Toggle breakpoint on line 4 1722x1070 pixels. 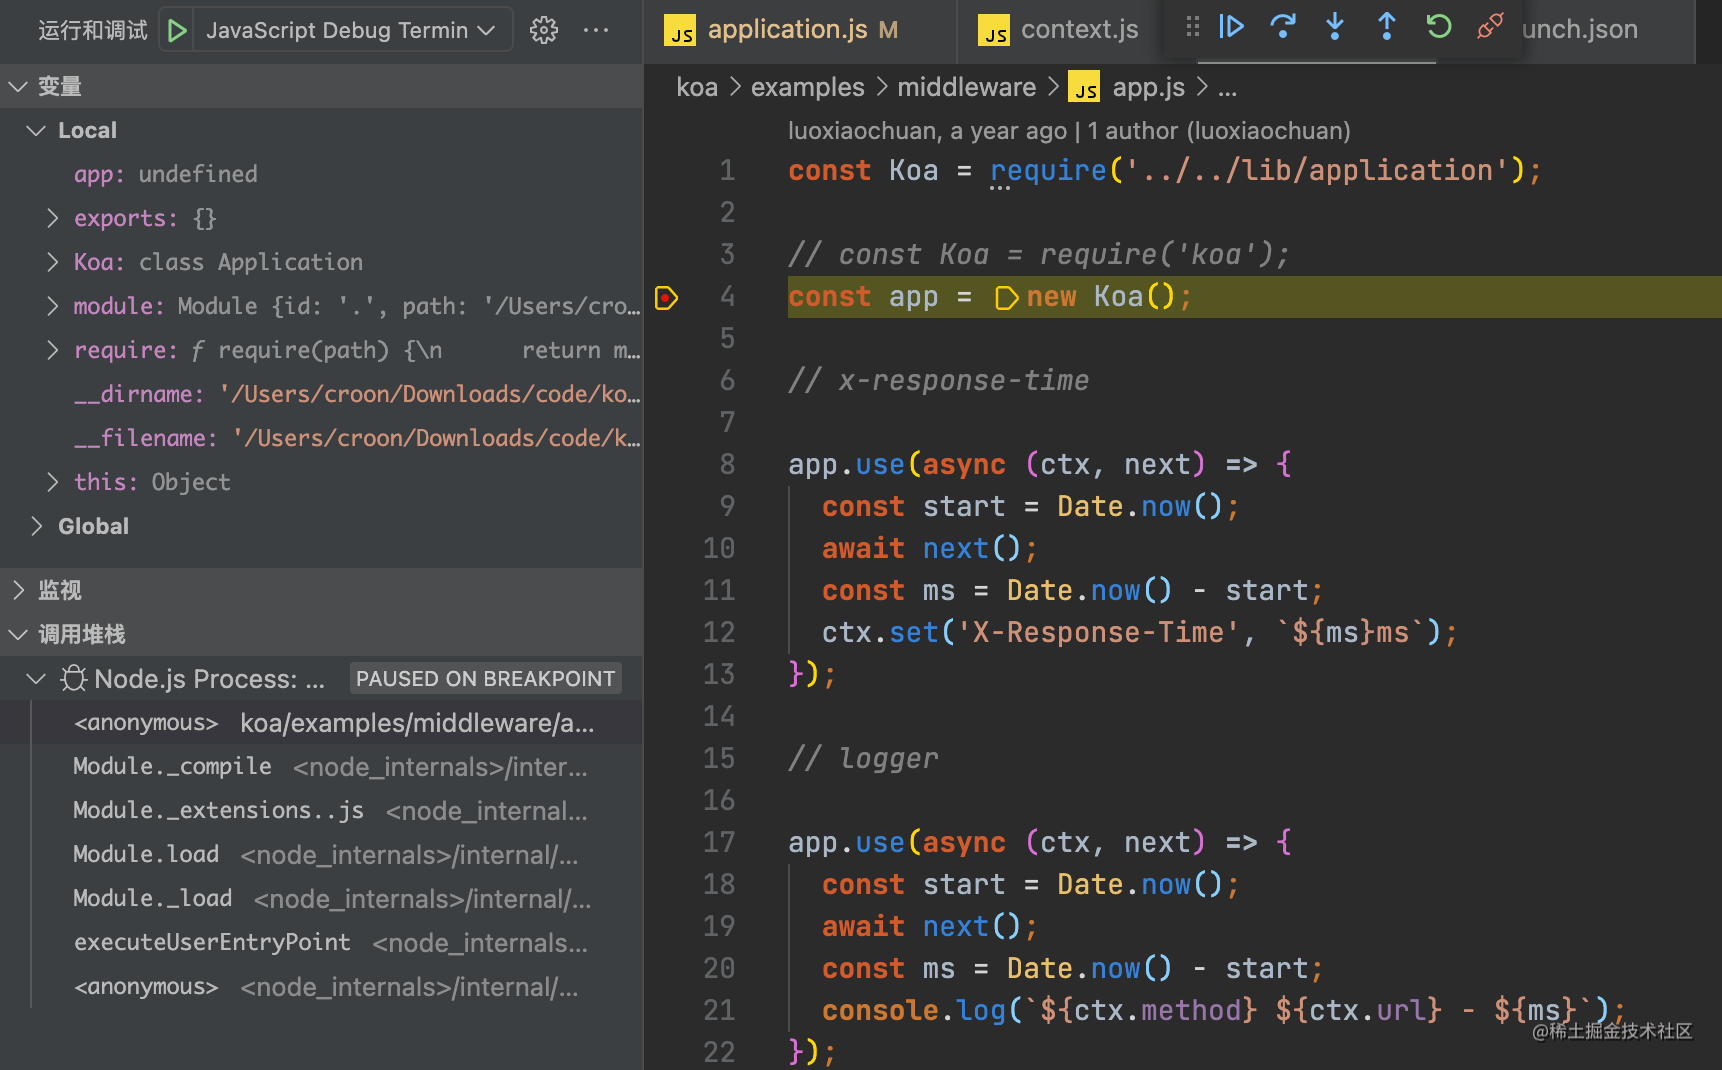tap(666, 297)
